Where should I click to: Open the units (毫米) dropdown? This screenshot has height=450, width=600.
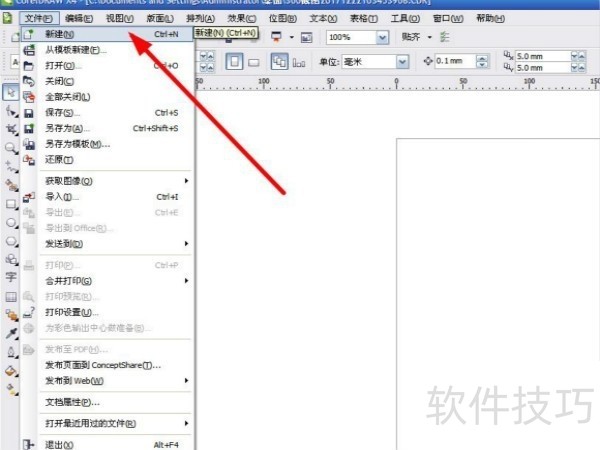tap(402, 62)
